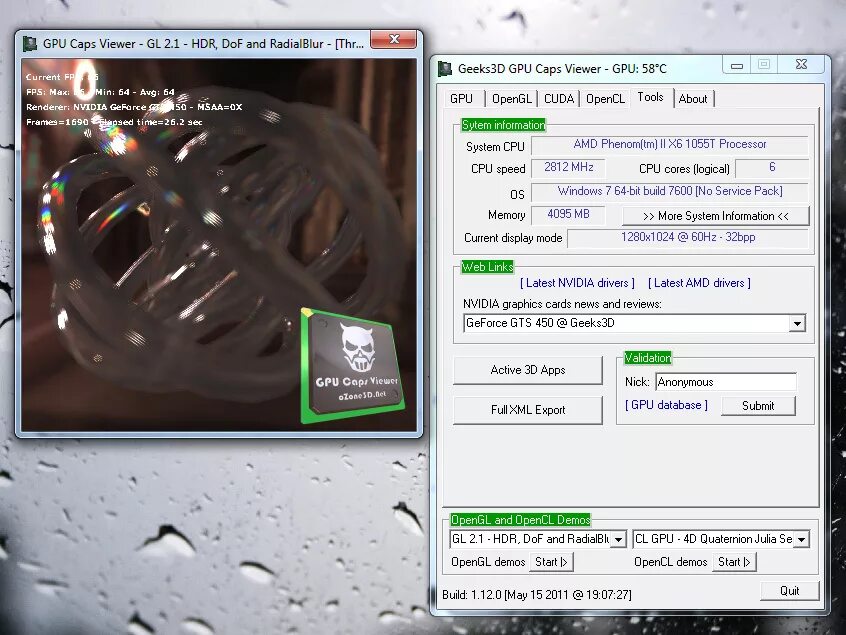Click the Quit button
The width and height of the screenshot is (846, 635).
790,591
